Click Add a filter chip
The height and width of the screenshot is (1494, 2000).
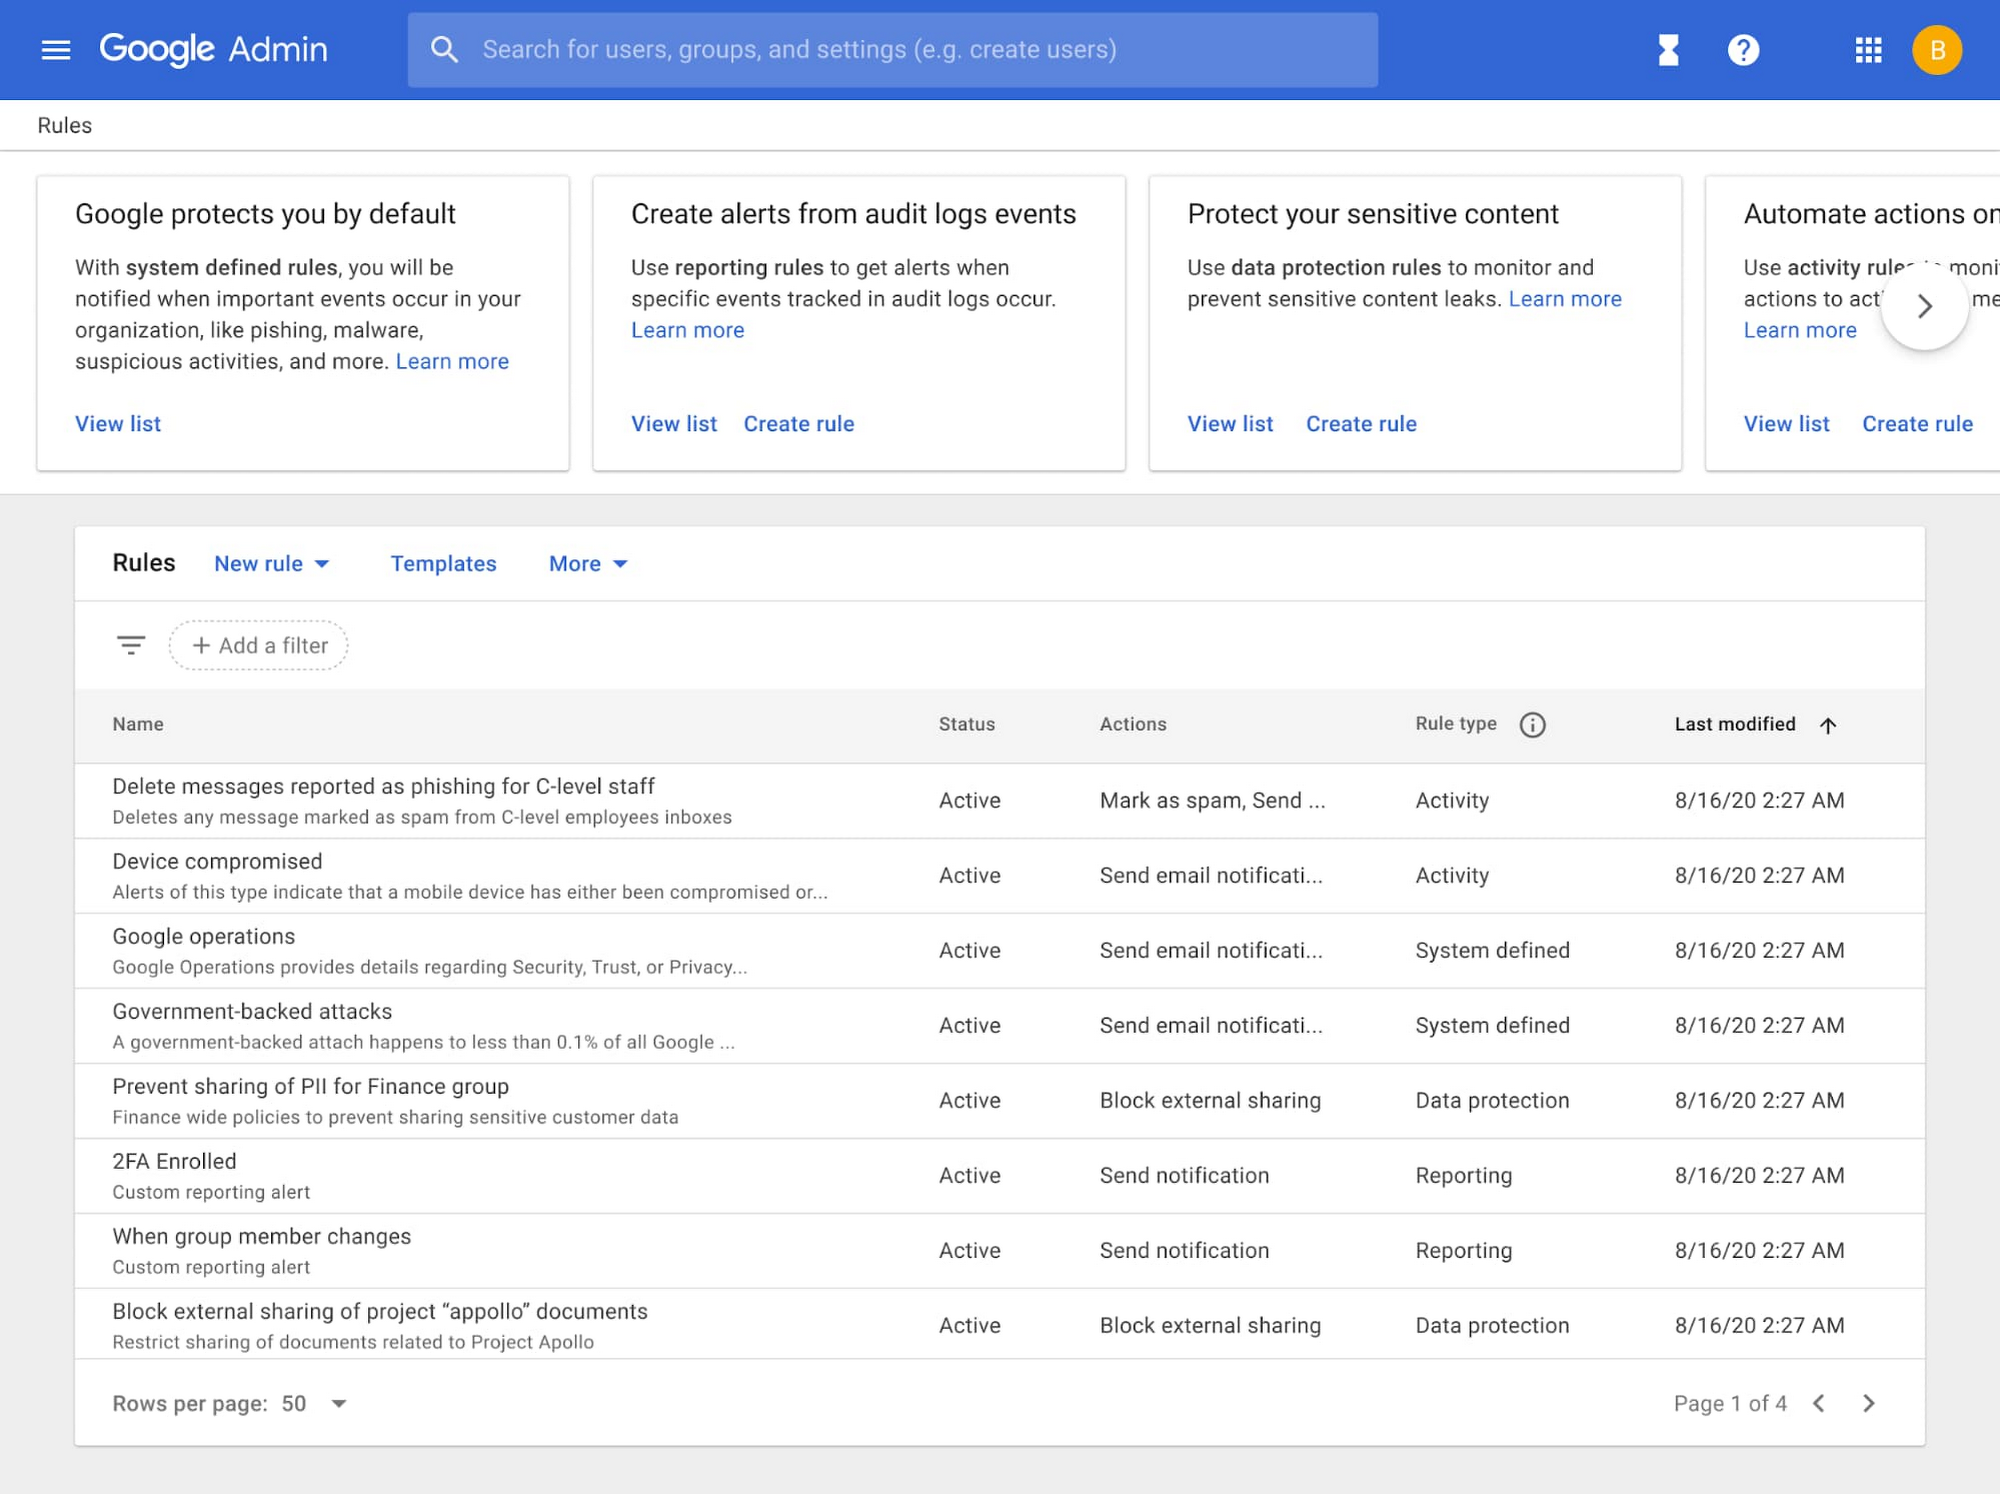click(x=259, y=645)
